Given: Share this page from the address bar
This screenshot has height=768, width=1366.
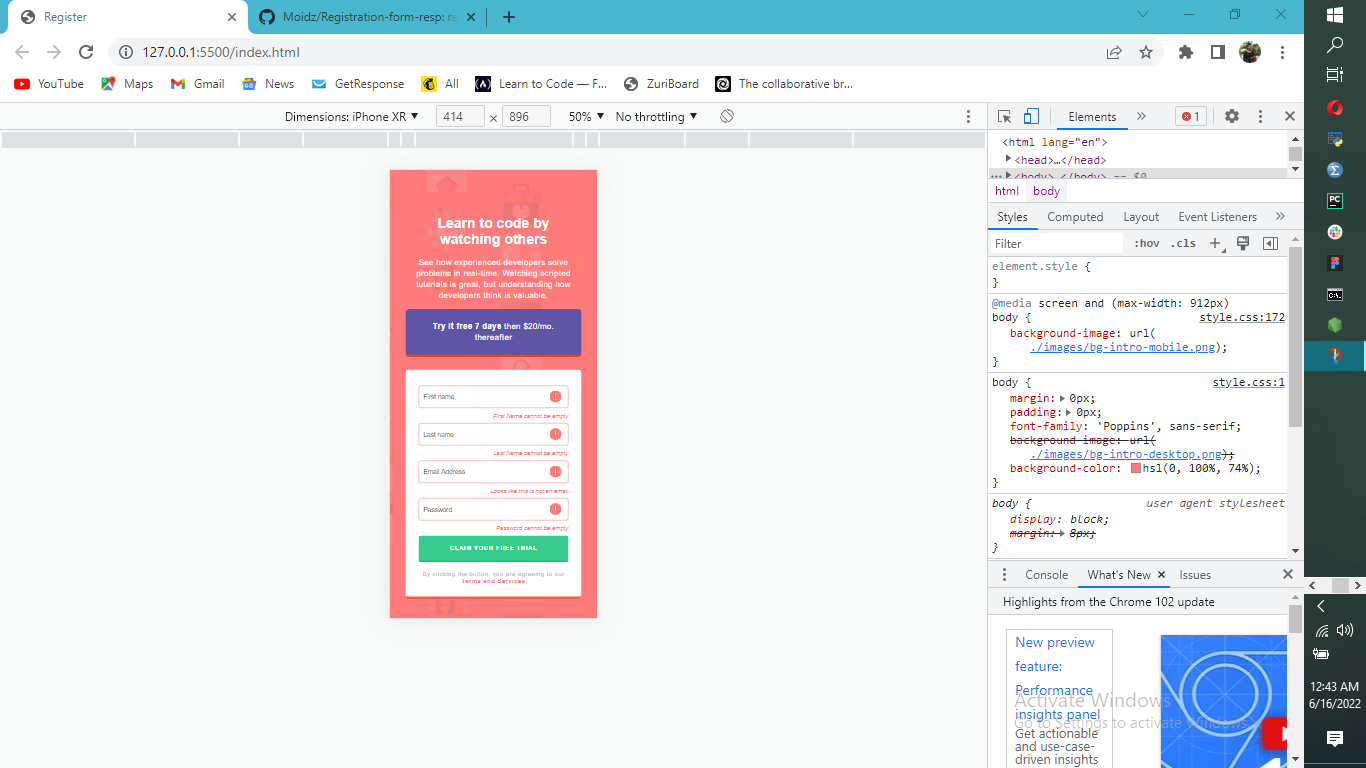Looking at the screenshot, I should click(1114, 52).
